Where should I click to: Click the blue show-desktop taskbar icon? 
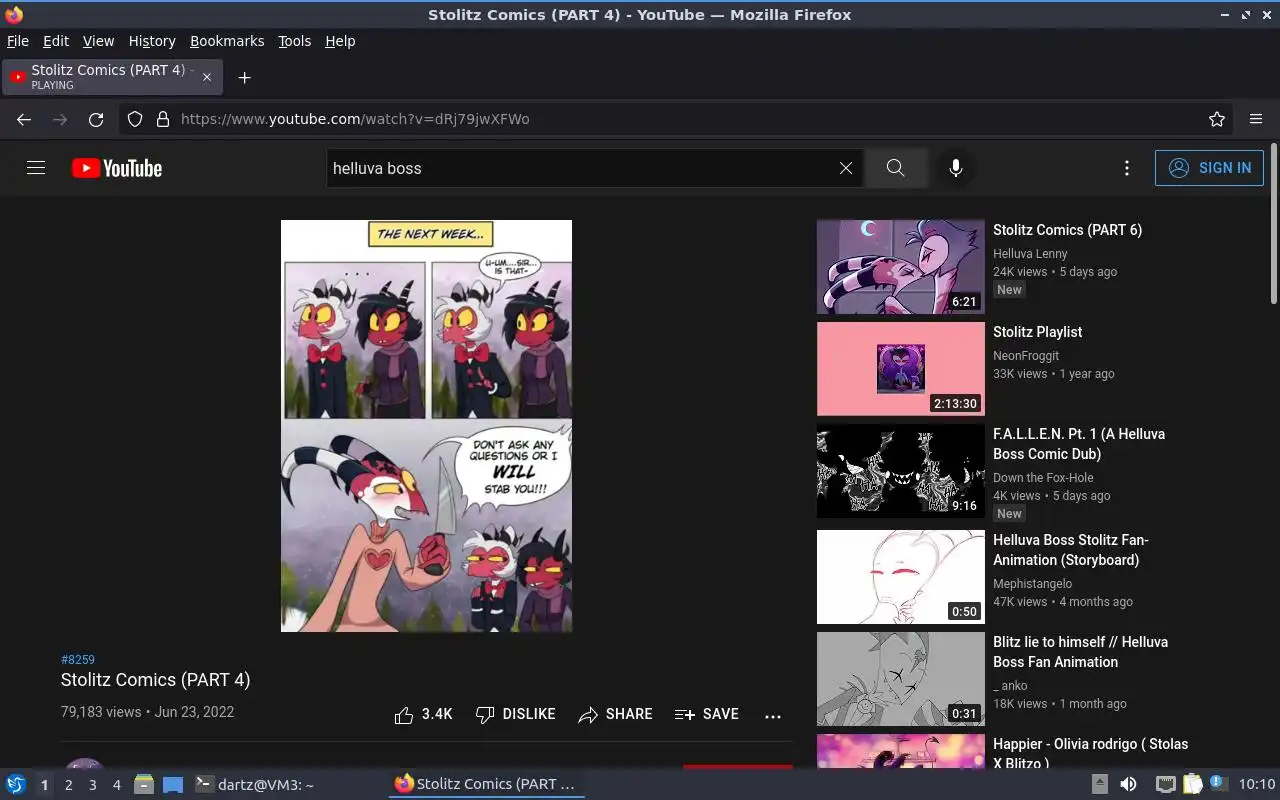[173, 785]
